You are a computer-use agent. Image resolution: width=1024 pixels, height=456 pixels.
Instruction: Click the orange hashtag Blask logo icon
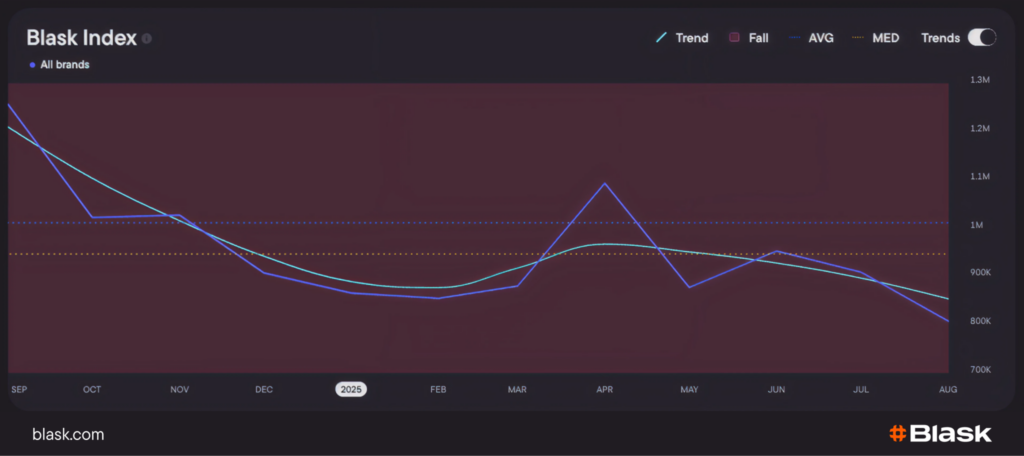(897, 434)
